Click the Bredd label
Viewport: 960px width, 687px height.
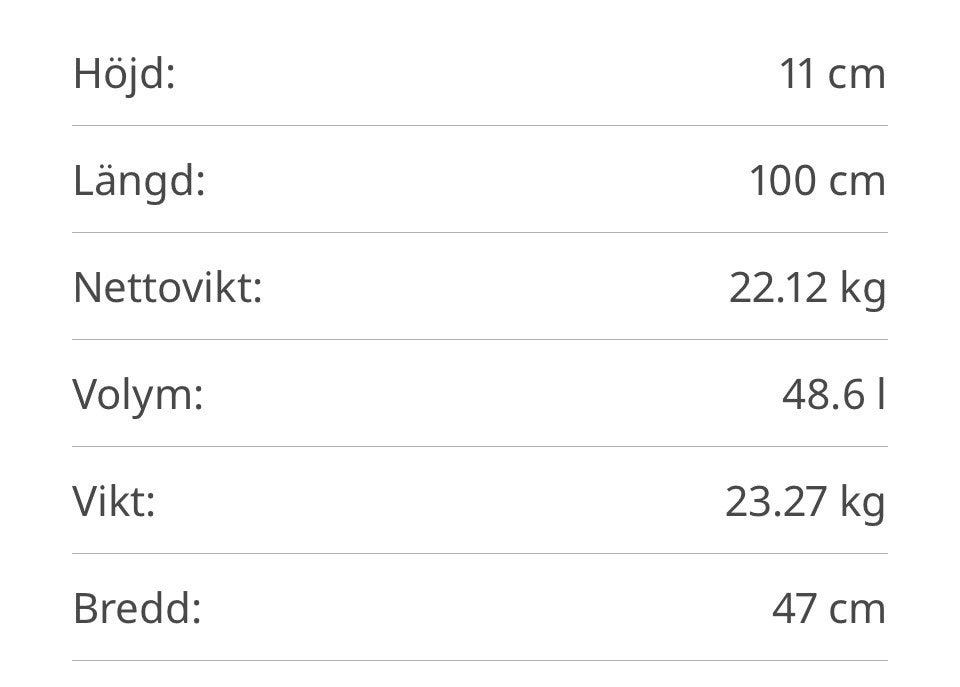point(137,609)
